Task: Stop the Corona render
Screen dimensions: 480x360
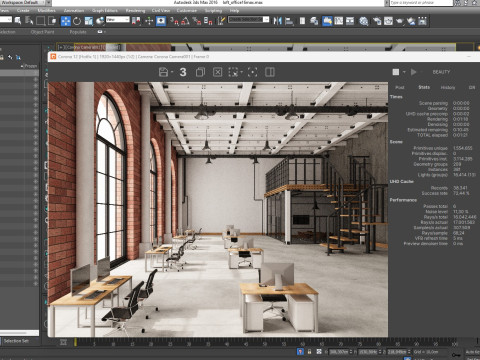Action: tap(396, 72)
